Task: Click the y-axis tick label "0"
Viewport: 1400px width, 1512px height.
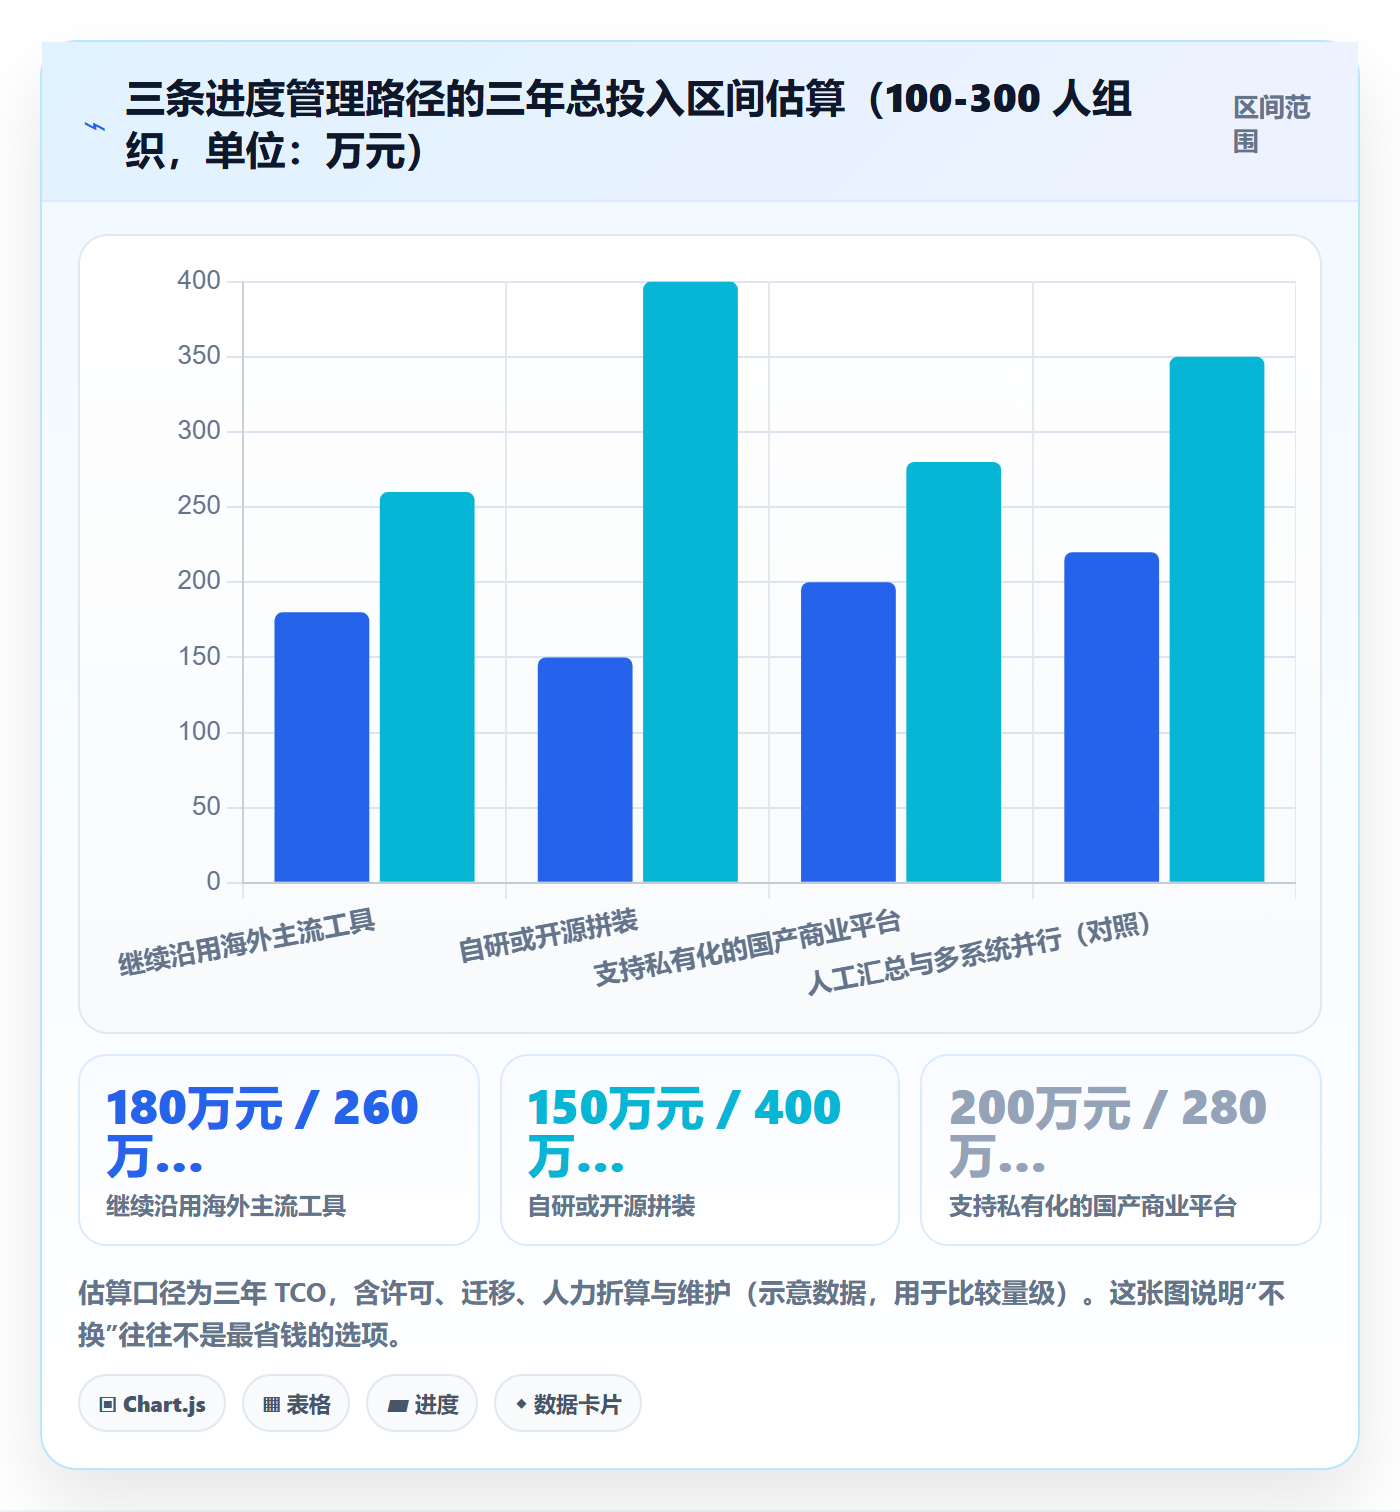Action: coord(213,882)
